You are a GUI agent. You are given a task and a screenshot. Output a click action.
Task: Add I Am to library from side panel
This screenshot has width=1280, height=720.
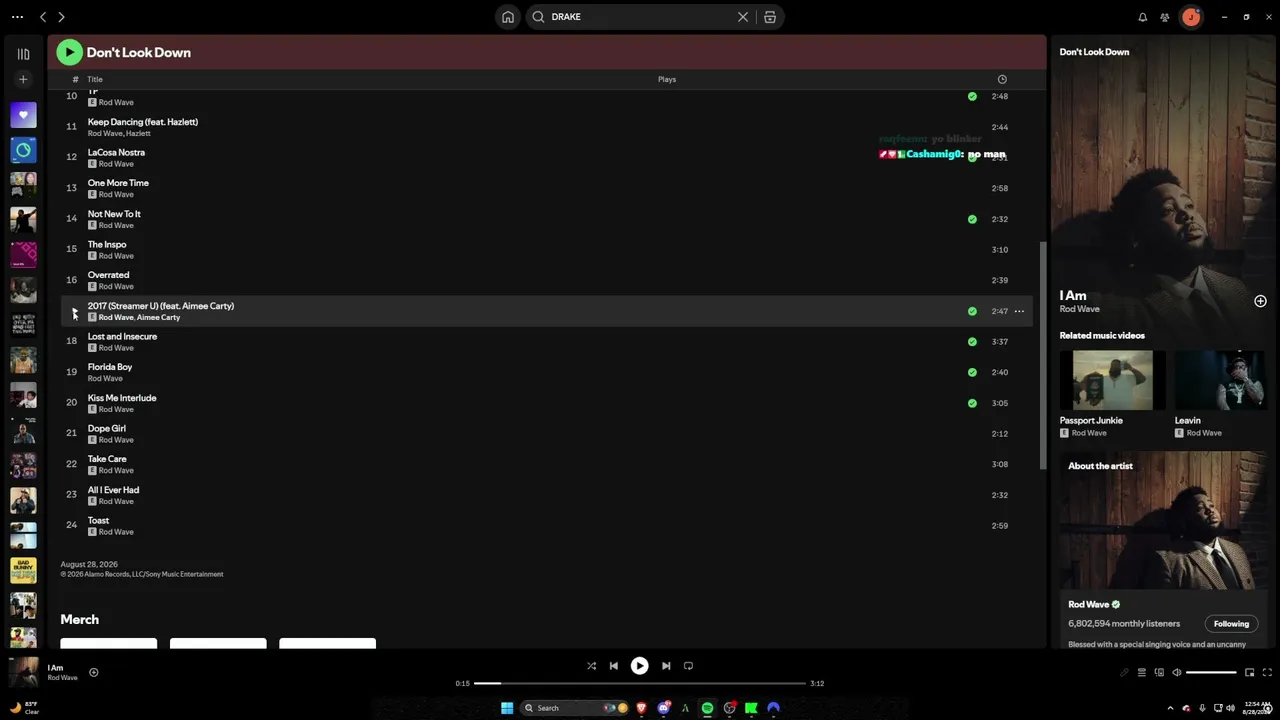tap(1260, 301)
